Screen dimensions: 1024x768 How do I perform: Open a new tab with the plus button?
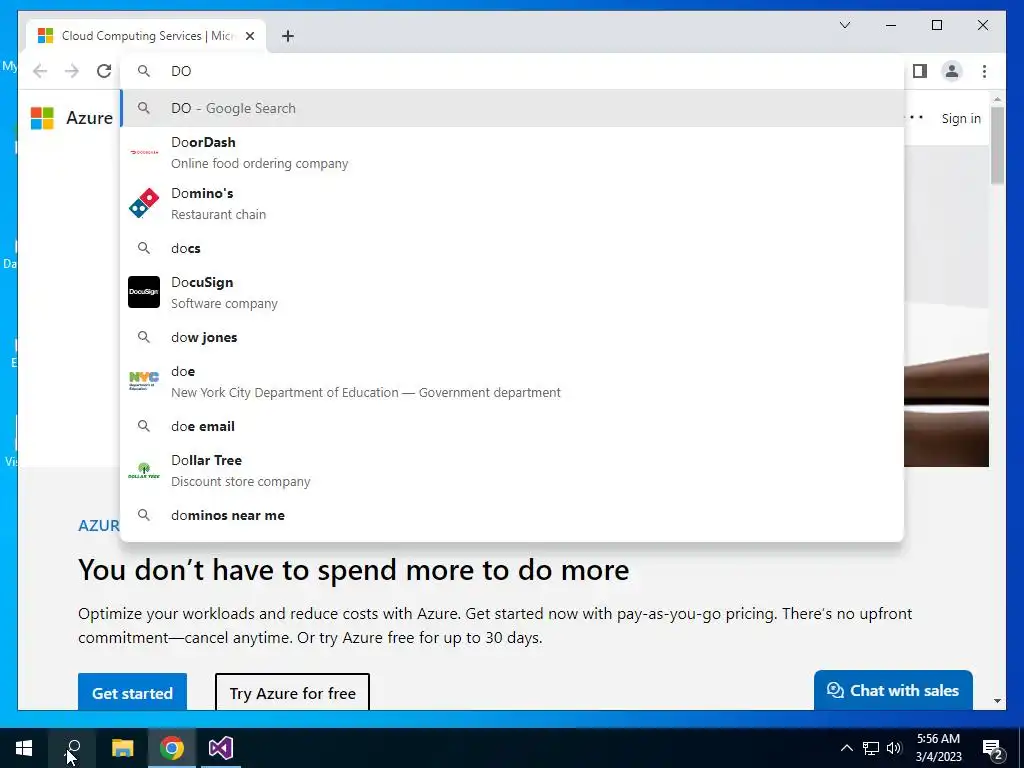[288, 36]
